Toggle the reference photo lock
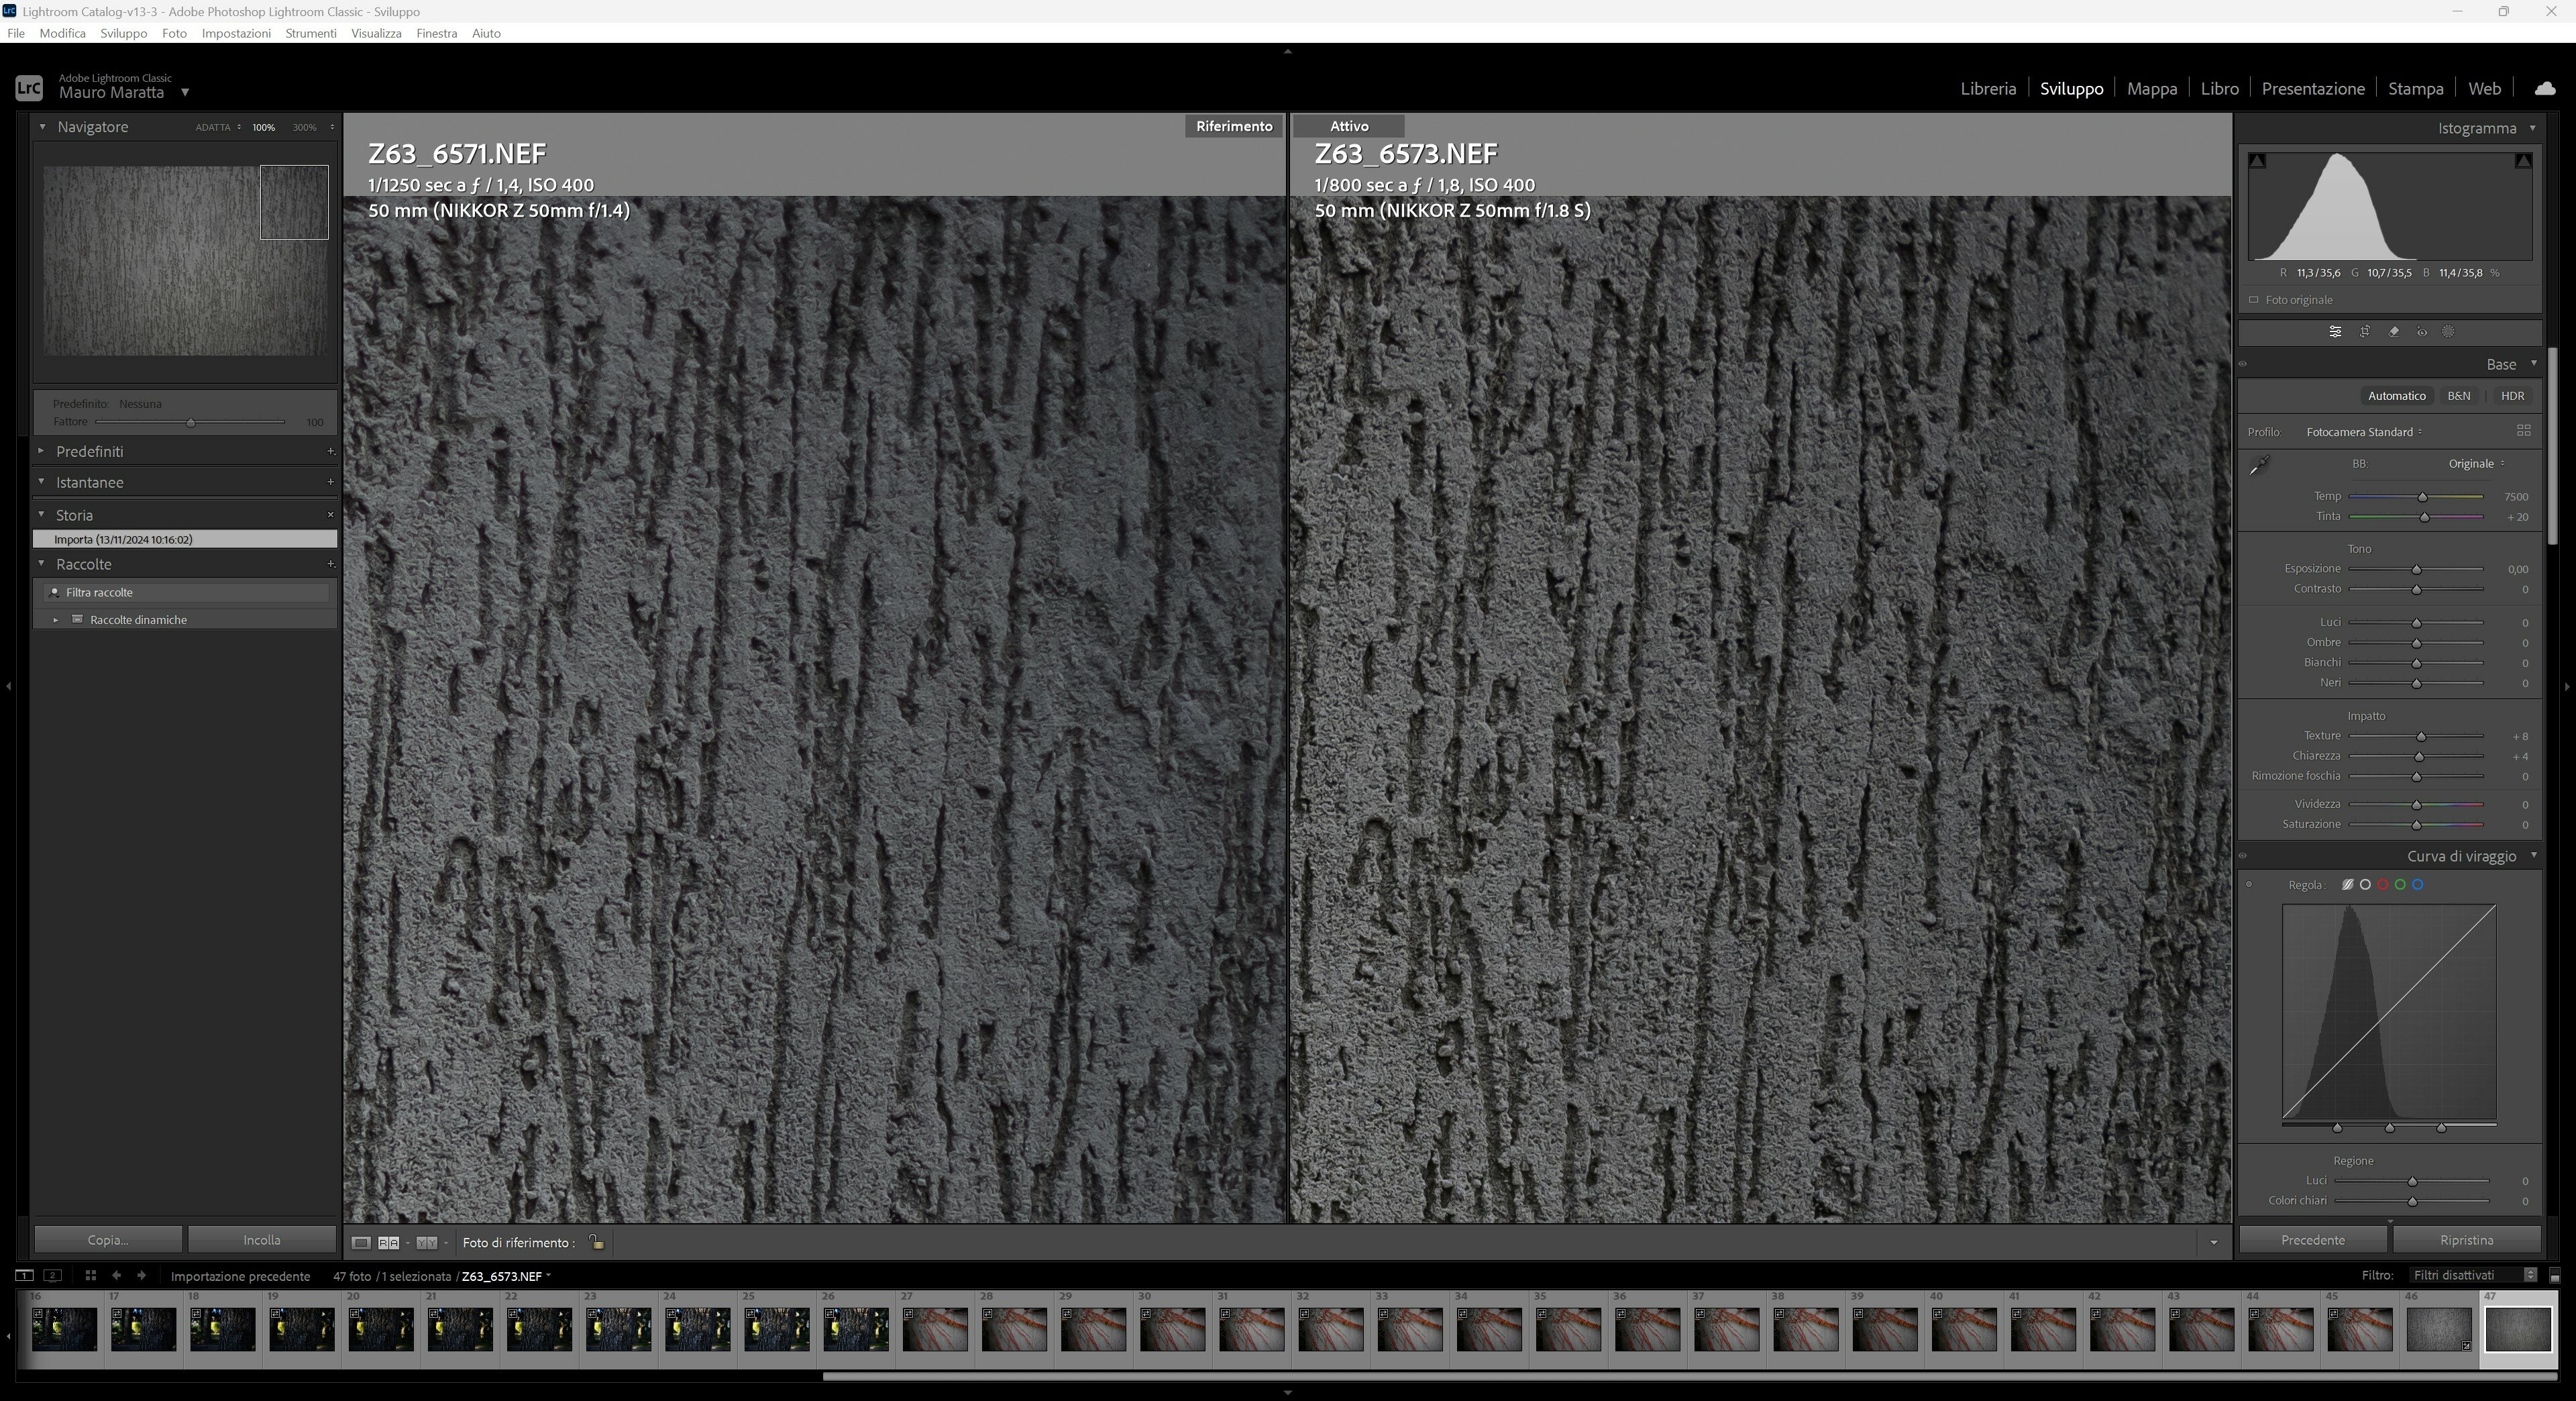The width and height of the screenshot is (2576, 1401). pos(596,1242)
